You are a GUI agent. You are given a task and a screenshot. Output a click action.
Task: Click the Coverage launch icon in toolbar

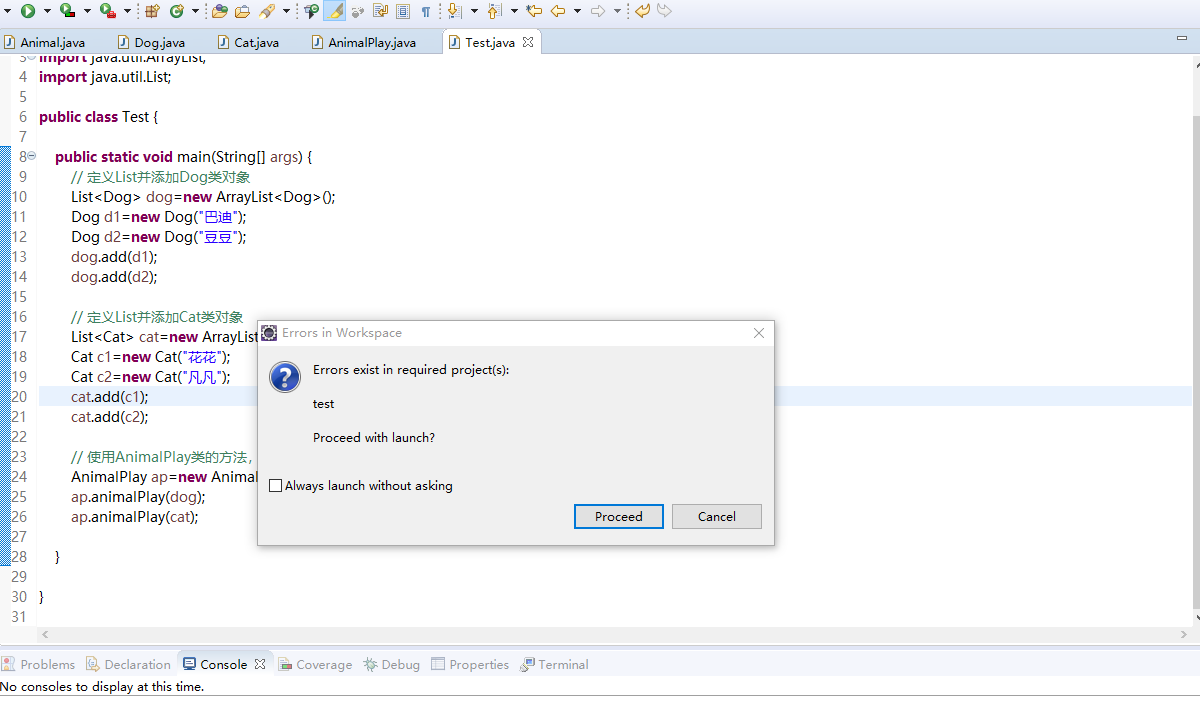pyautogui.click(x=67, y=11)
